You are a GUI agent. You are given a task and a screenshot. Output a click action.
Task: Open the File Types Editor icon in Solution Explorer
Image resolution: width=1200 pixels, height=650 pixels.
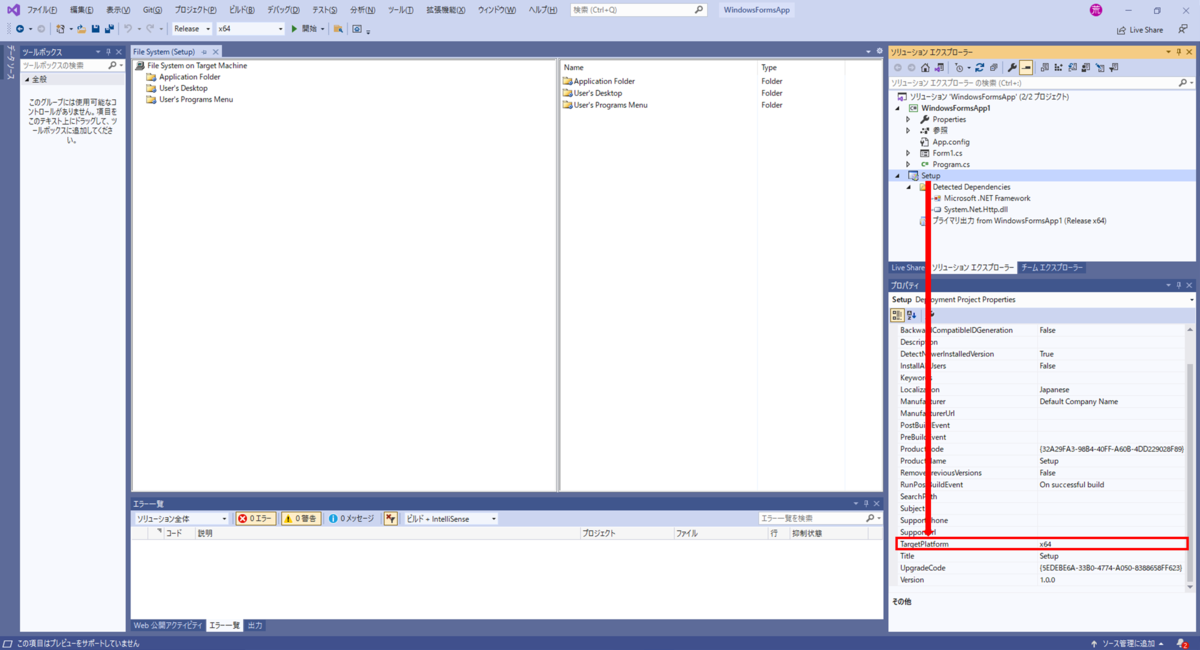coord(1072,68)
